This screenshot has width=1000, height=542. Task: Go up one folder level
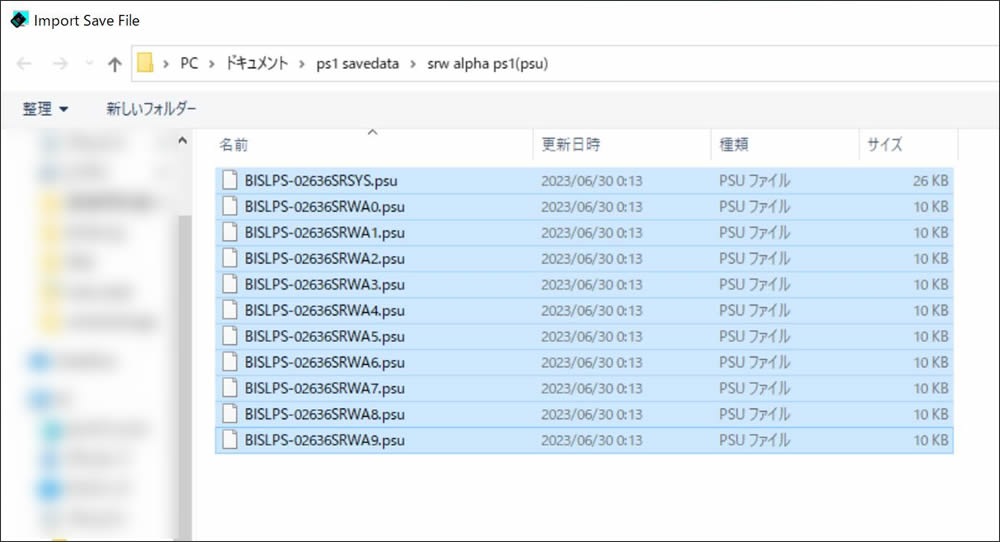[115, 64]
